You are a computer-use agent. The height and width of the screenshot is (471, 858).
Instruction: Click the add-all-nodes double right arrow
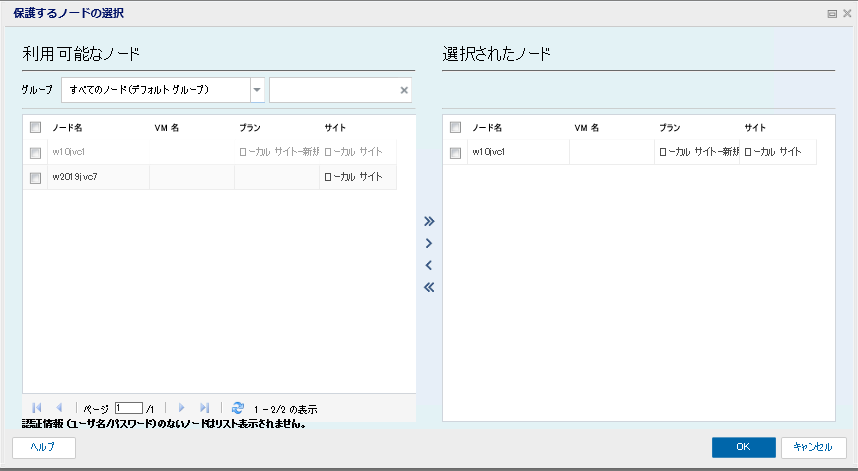pos(429,221)
